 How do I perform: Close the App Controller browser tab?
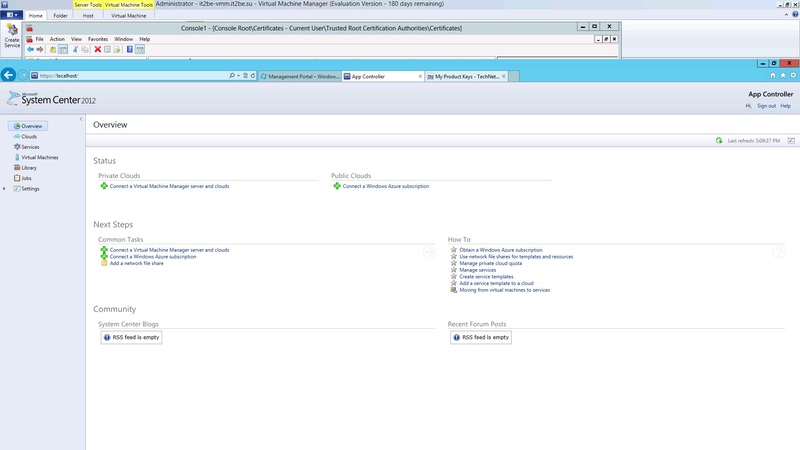(420, 76)
